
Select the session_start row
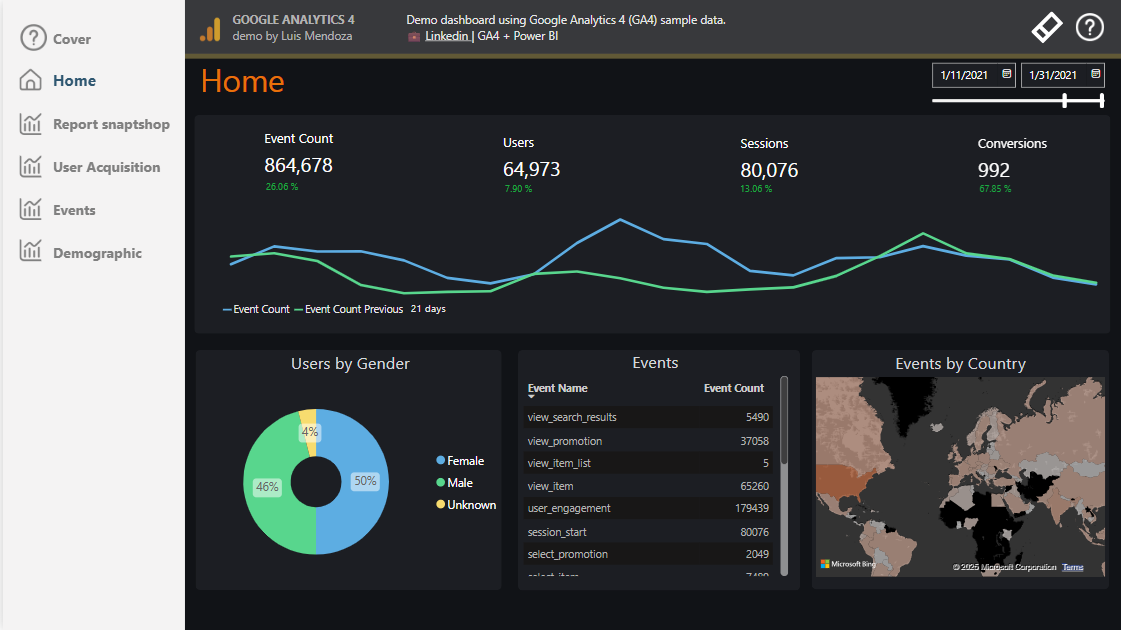(648, 532)
